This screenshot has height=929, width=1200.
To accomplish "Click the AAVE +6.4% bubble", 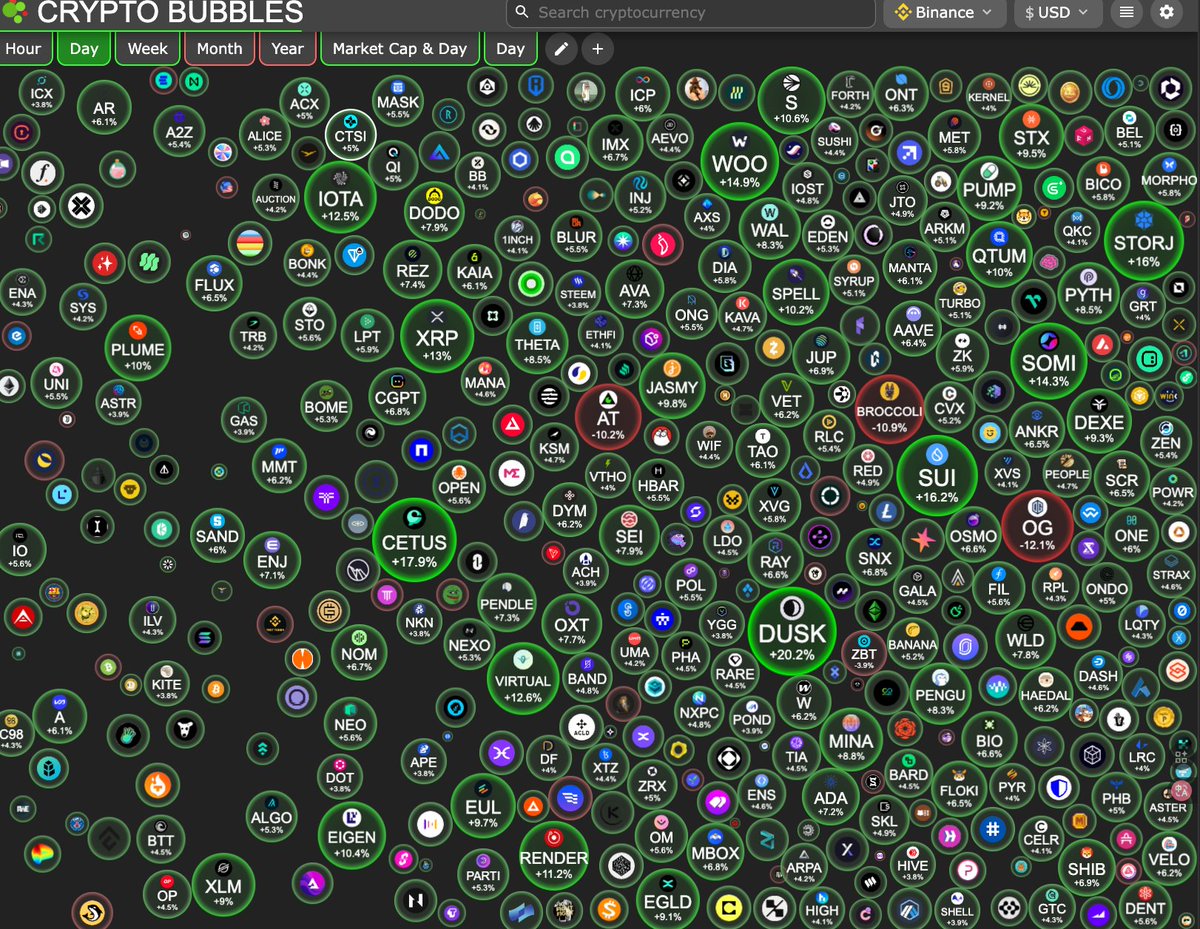I will pyautogui.click(x=914, y=330).
